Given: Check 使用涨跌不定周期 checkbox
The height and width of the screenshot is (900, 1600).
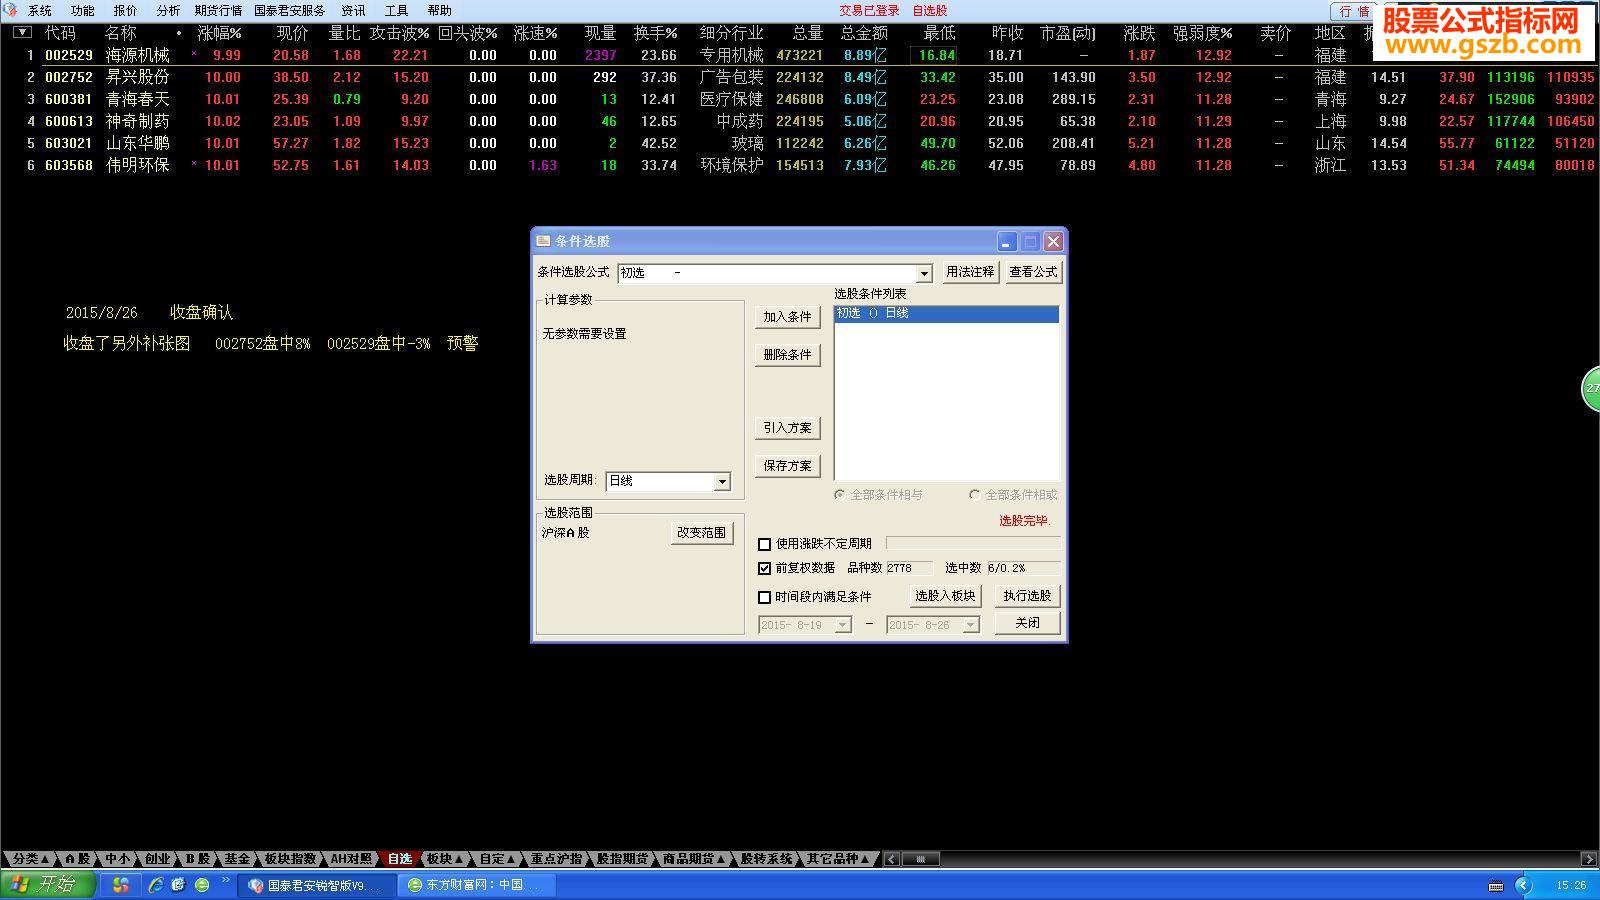Looking at the screenshot, I should pyautogui.click(x=765, y=544).
